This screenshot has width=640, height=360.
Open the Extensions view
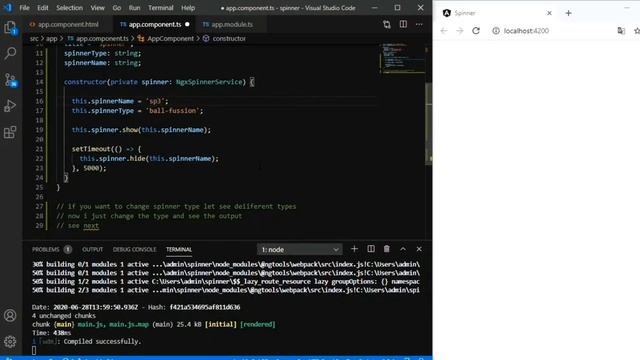point(10,132)
